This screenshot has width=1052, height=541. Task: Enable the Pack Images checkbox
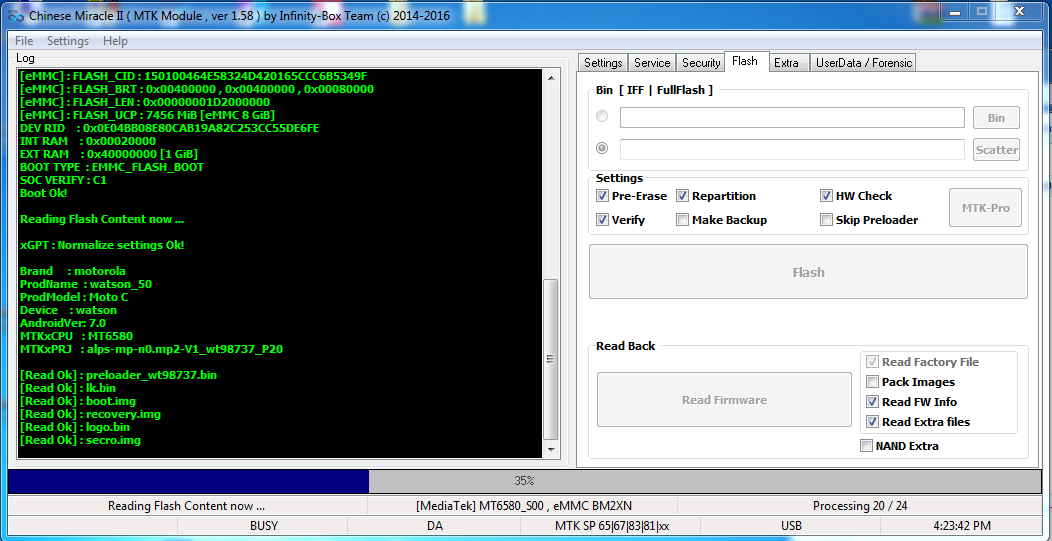872,382
